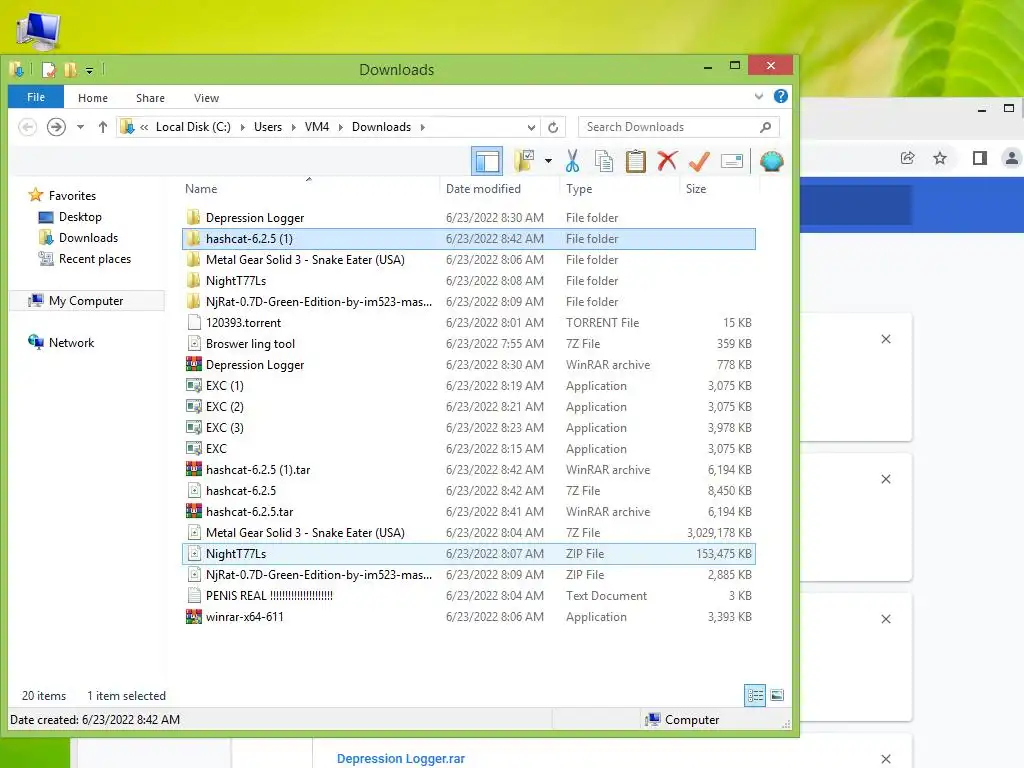Click the folder options toolbar icon

tap(524, 161)
